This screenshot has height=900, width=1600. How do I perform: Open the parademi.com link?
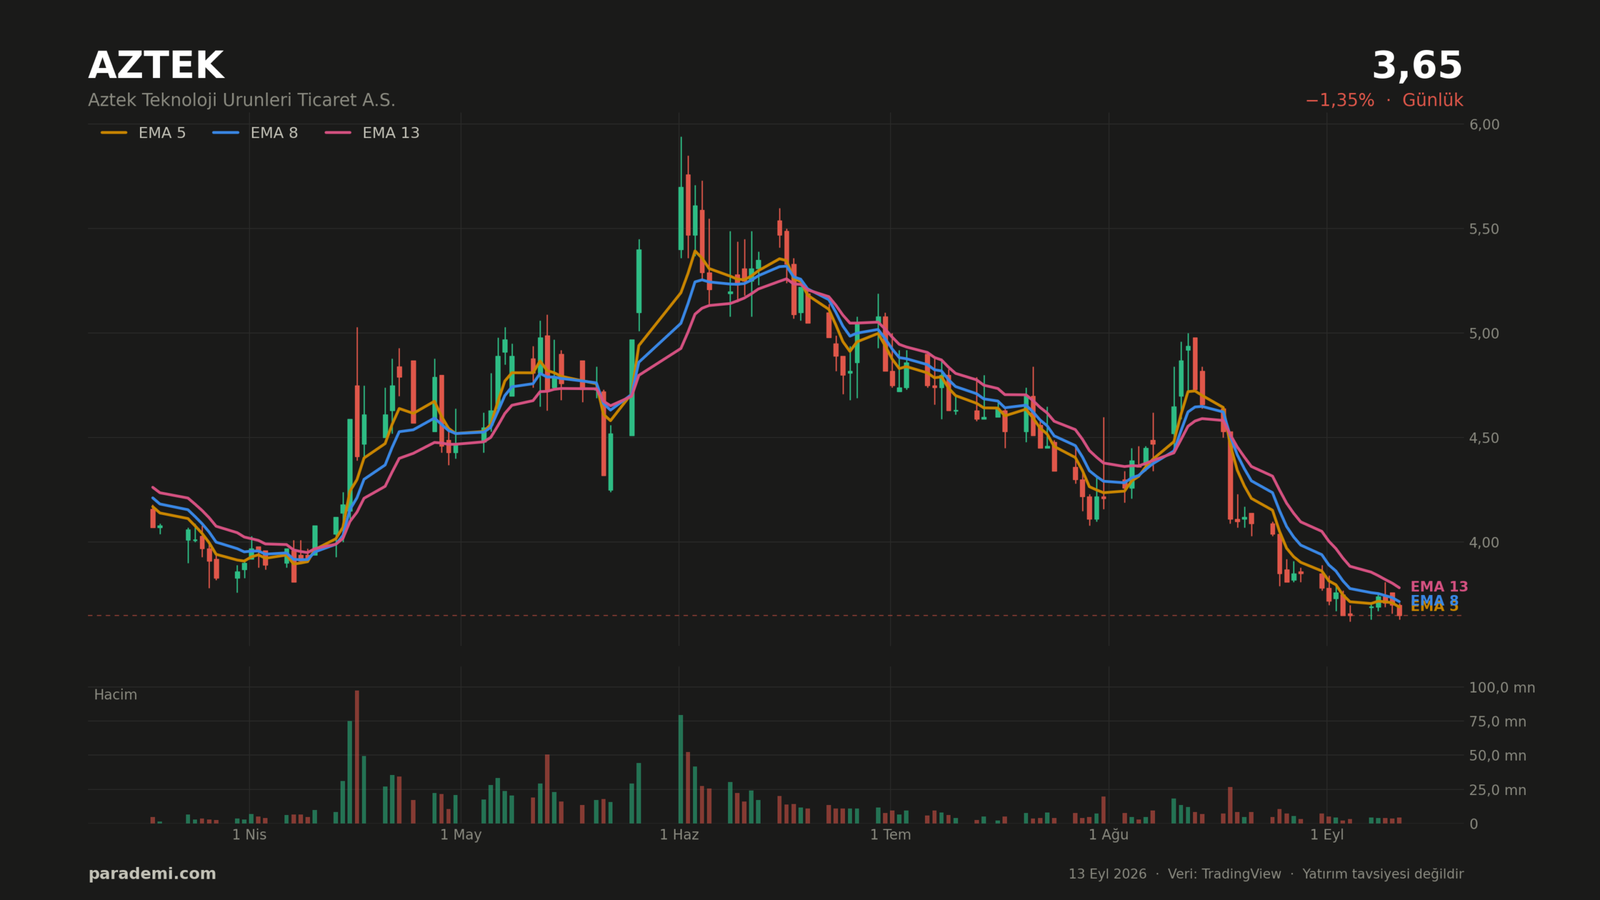[152, 874]
